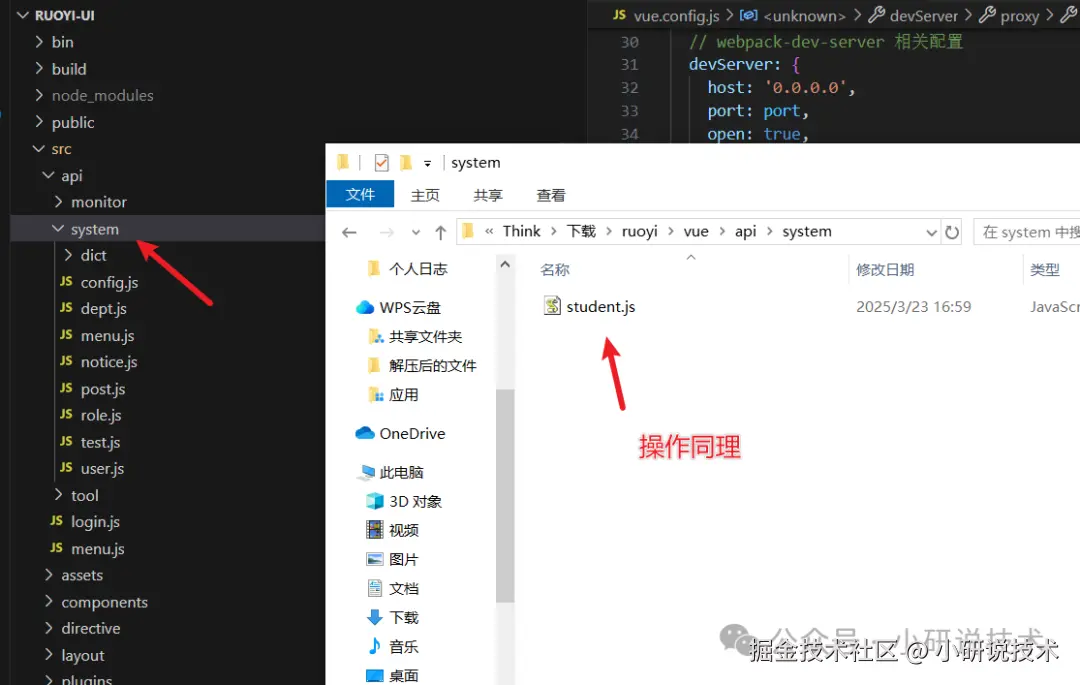The height and width of the screenshot is (685, 1080).
Task: Click the config.js JS icon
Action: [x=66, y=282]
